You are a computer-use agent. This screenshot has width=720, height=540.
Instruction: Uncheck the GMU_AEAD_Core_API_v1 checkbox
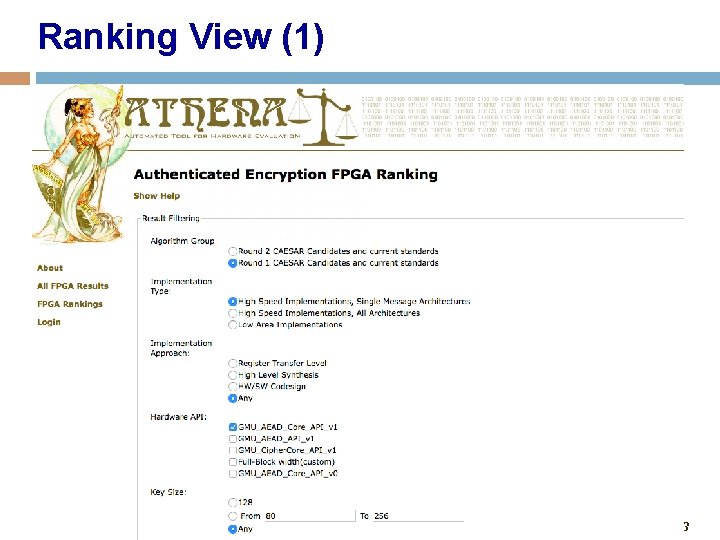pos(233,427)
